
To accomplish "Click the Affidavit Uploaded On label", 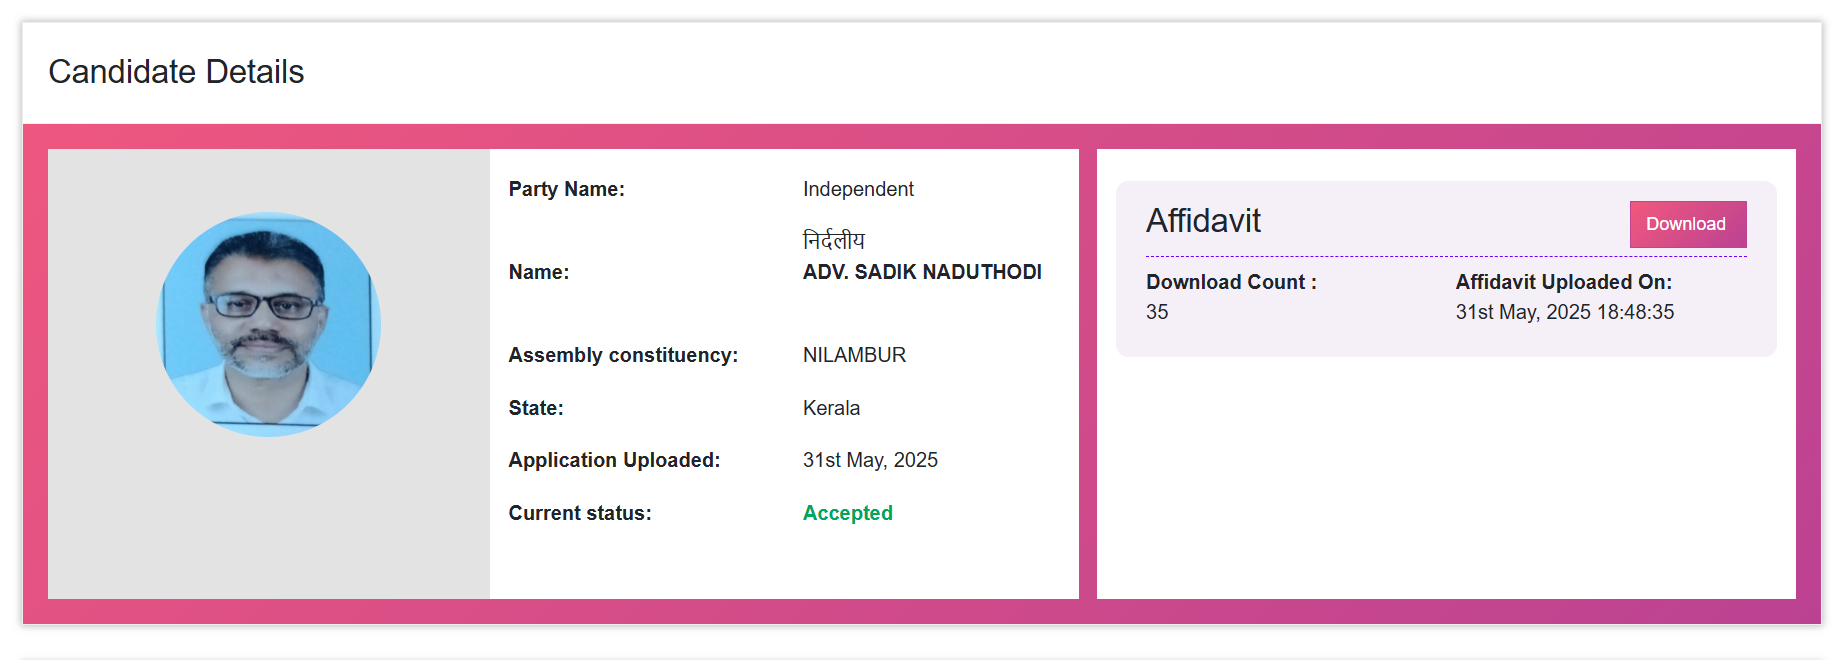I will pyautogui.click(x=1564, y=282).
